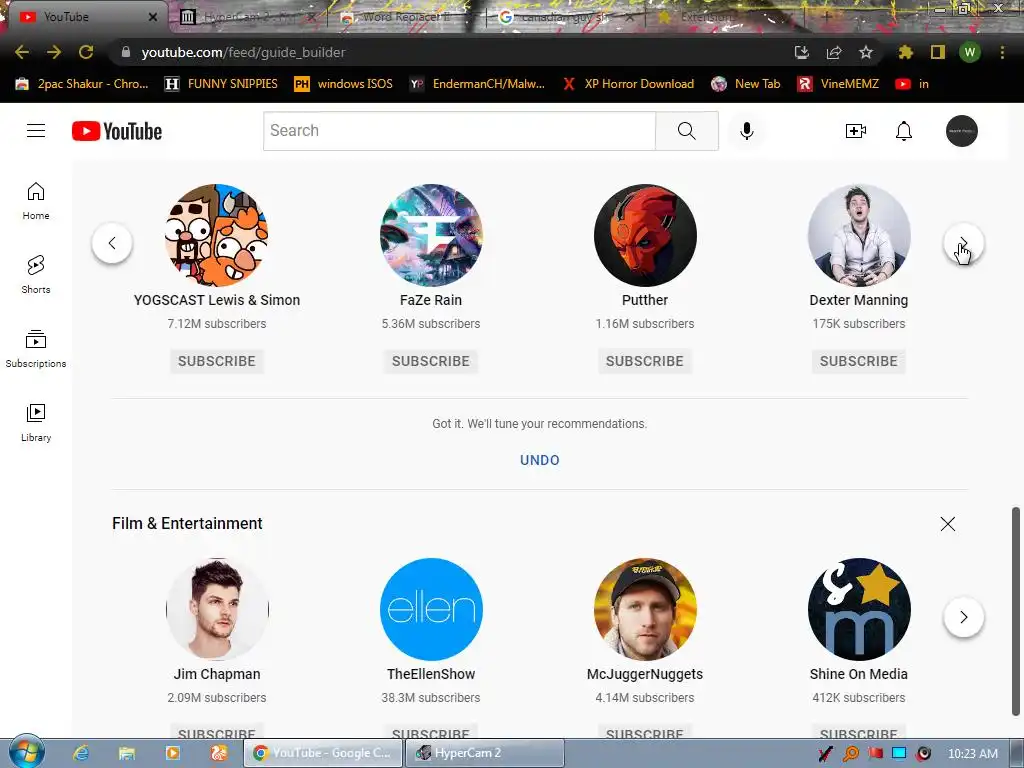Open the EndermanCH/Malw... bookmark
1024x768 pixels.
(477, 84)
